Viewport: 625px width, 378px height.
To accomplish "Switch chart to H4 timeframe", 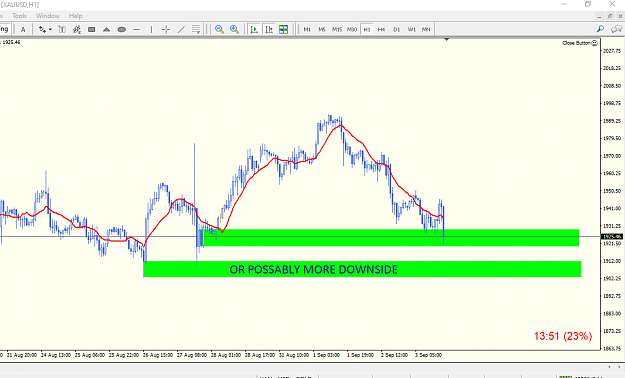I will click(x=381, y=30).
